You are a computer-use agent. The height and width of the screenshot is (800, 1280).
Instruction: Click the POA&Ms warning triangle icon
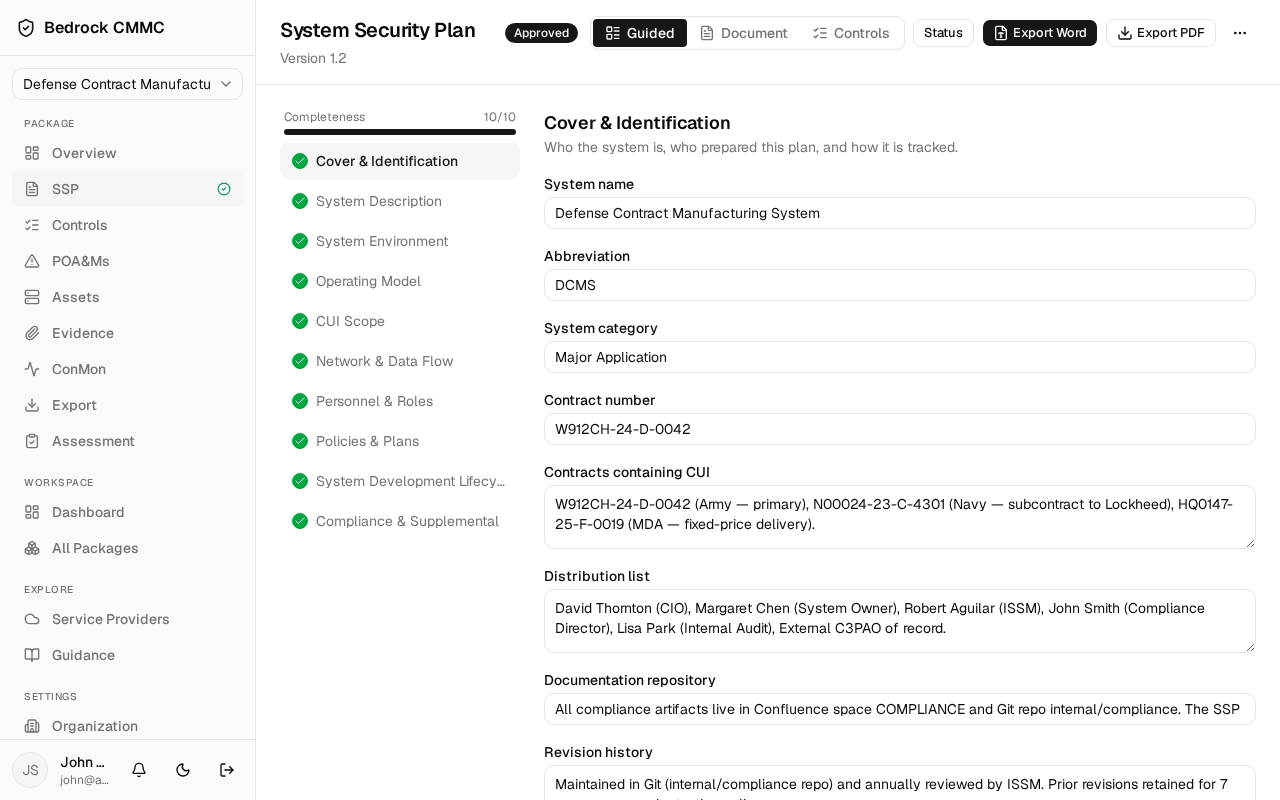click(x=32, y=261)
